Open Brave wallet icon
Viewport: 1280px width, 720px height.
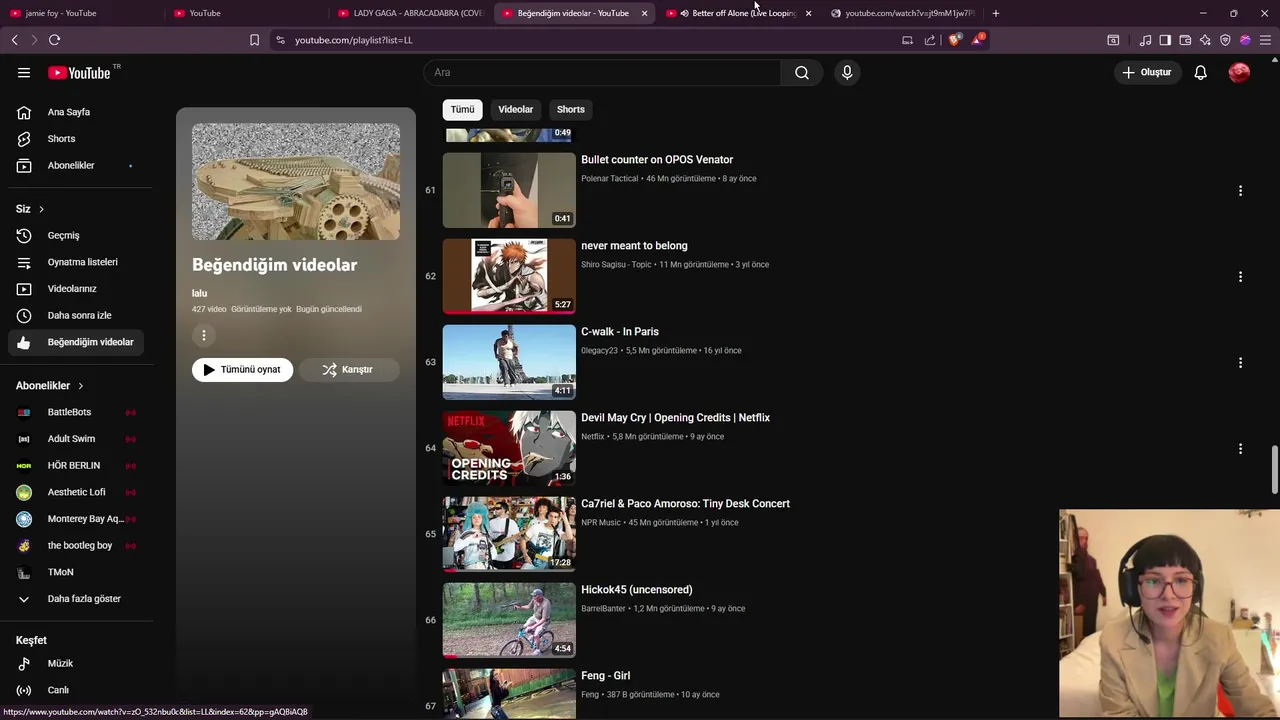(1185, 40)
